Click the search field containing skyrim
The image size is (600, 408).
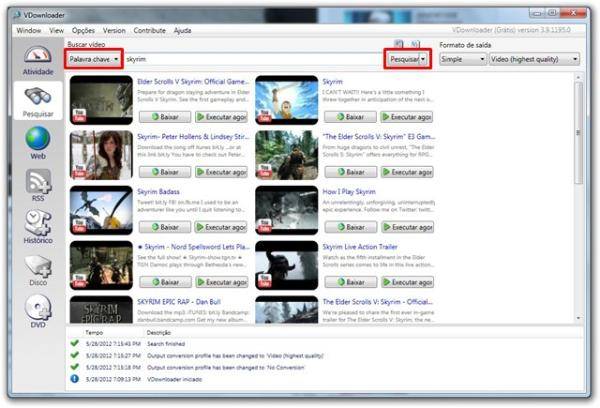pos(253,59)
